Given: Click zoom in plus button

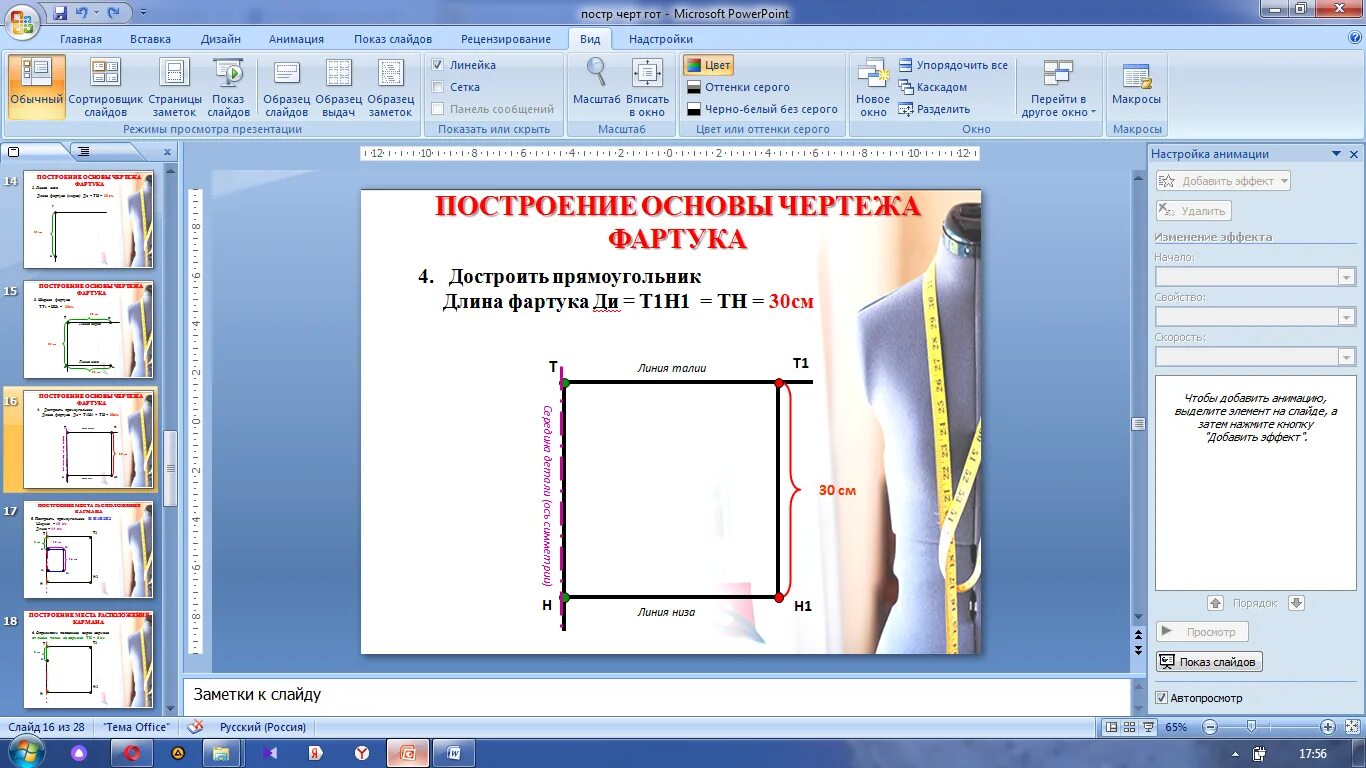Looking at the screenshot, I should [1327, 727].
